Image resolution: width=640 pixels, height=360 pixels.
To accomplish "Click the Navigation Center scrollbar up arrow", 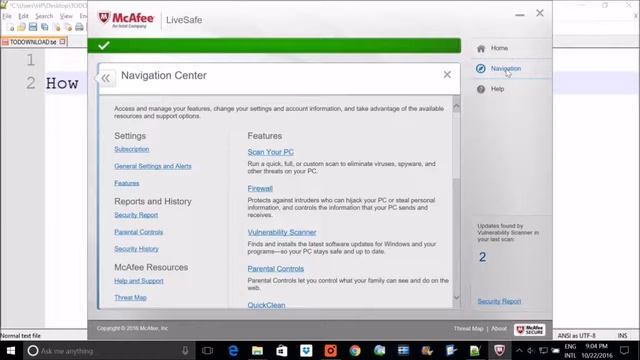I will pos(456,107).
